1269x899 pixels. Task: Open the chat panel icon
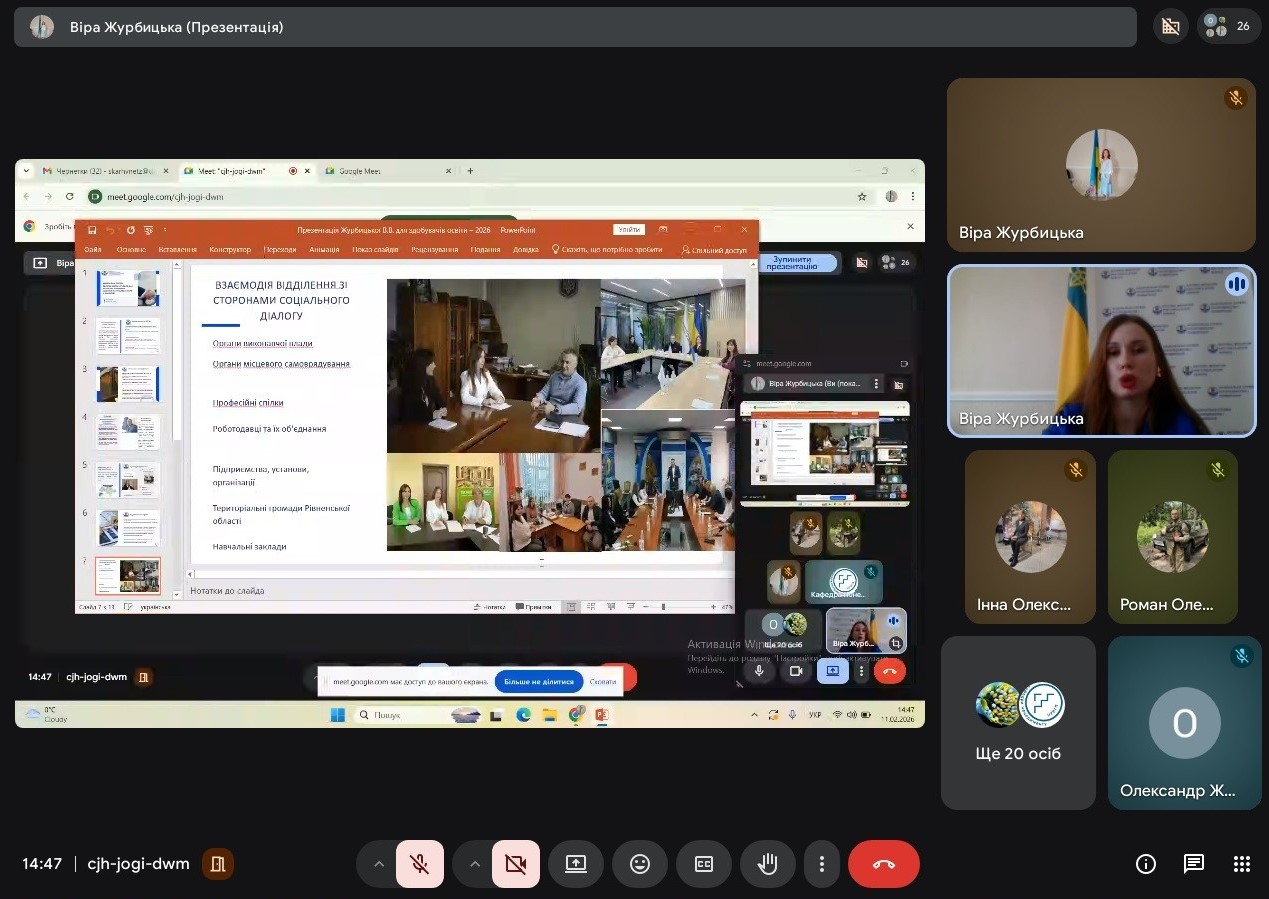1193,864
